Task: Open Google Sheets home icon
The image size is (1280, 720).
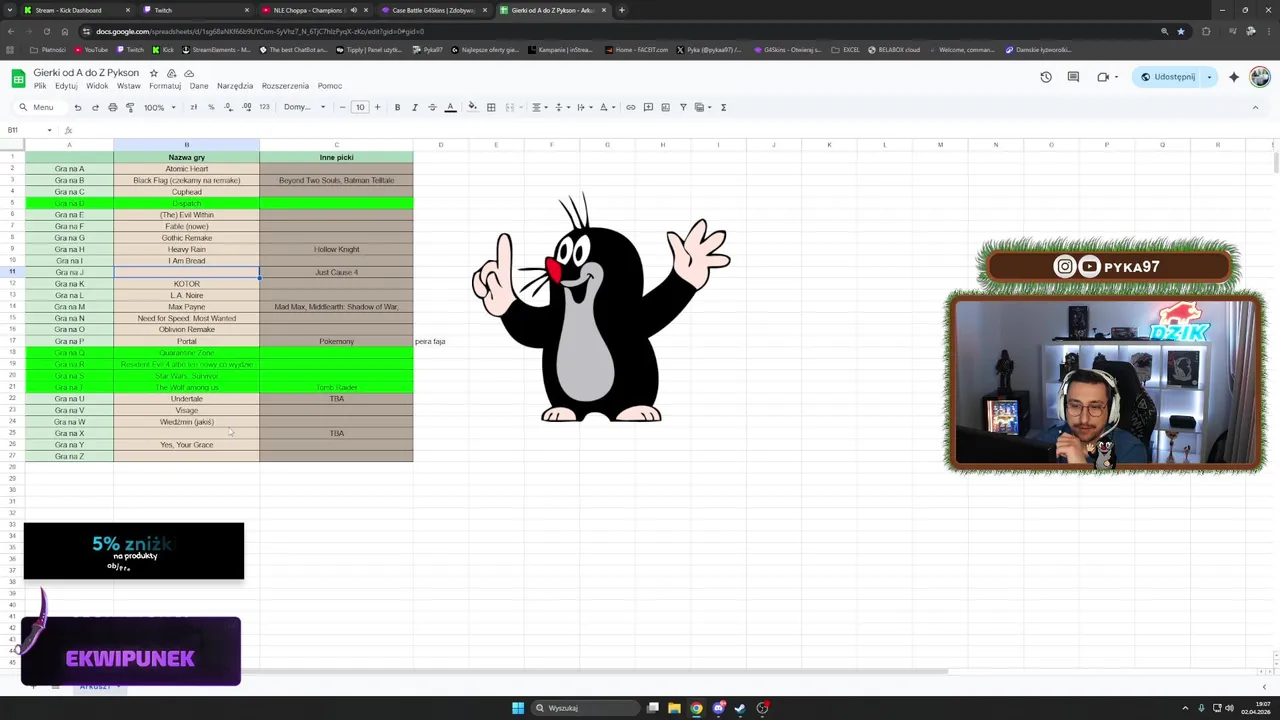Action: (18, 78)
